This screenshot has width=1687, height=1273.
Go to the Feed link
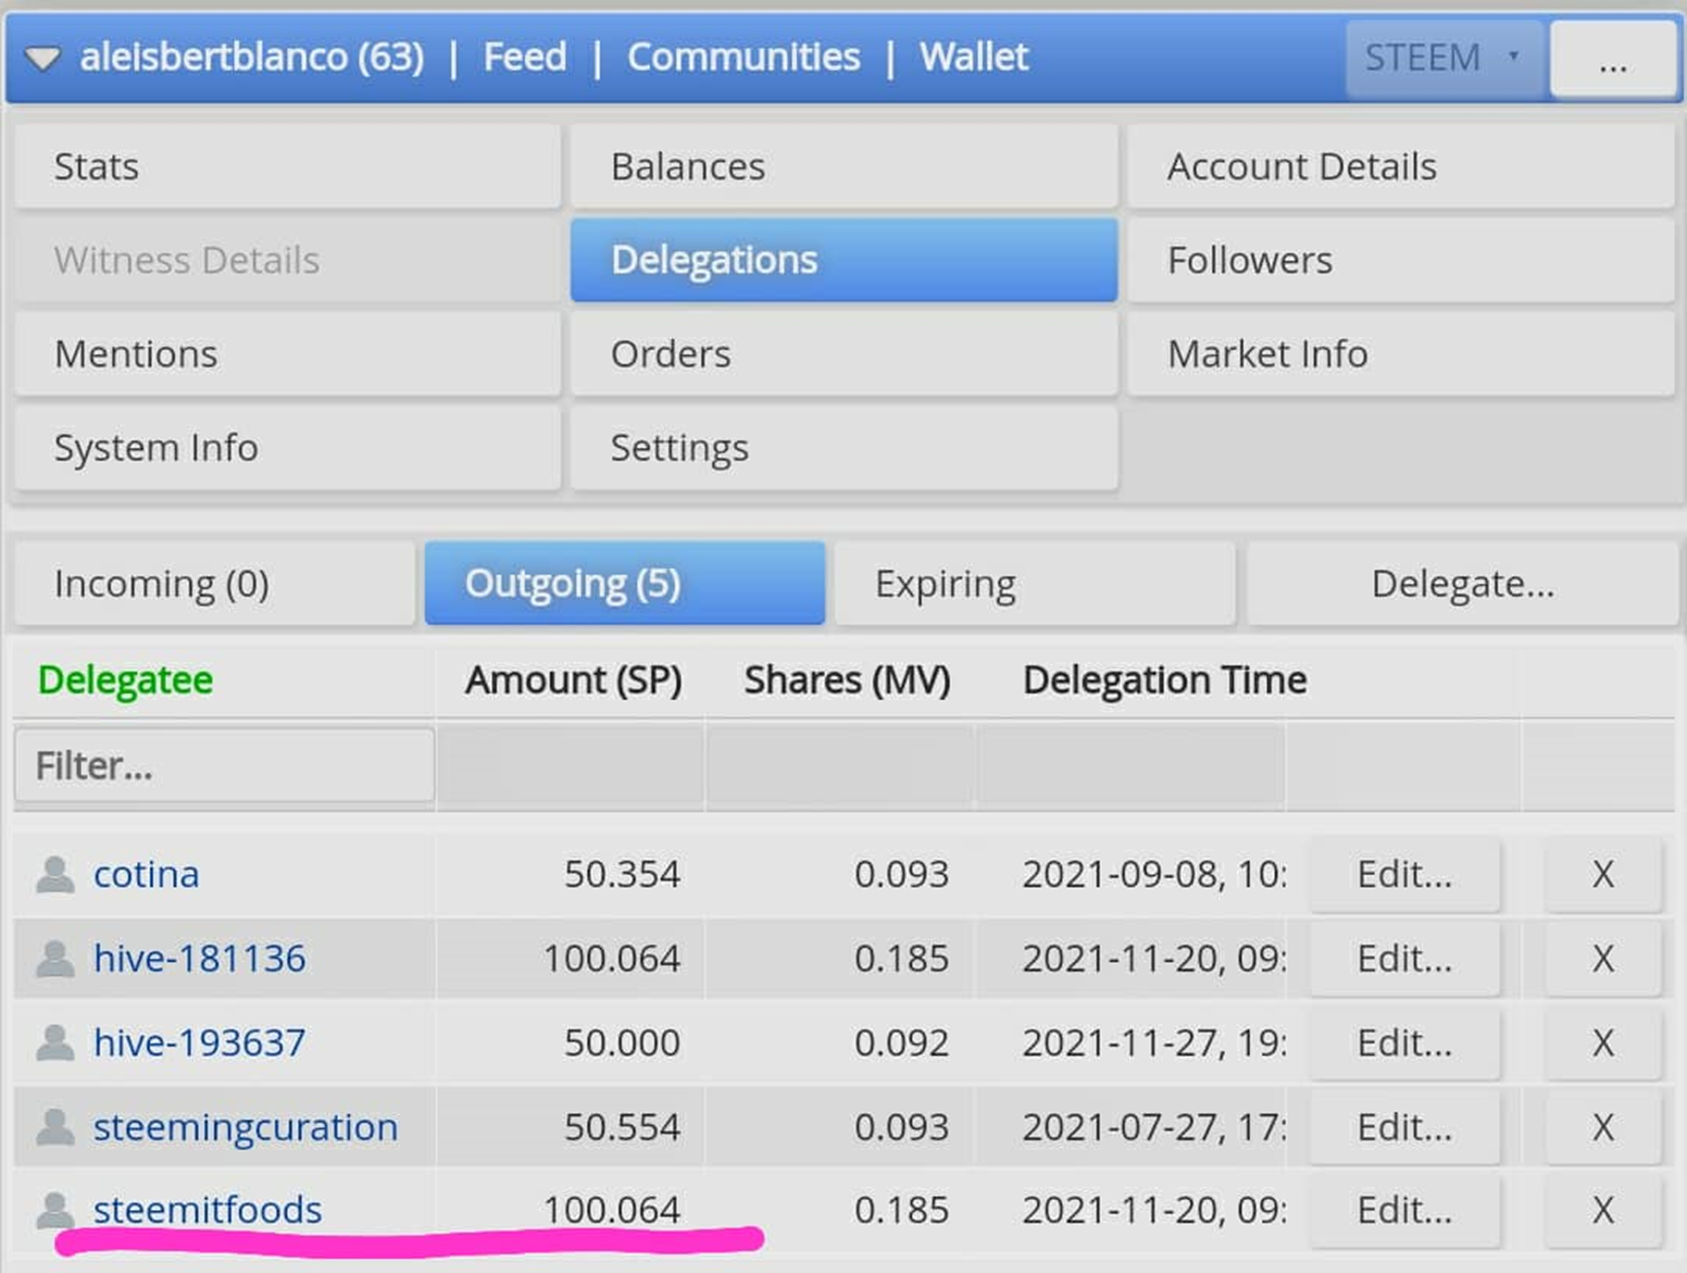coord(525,57)
